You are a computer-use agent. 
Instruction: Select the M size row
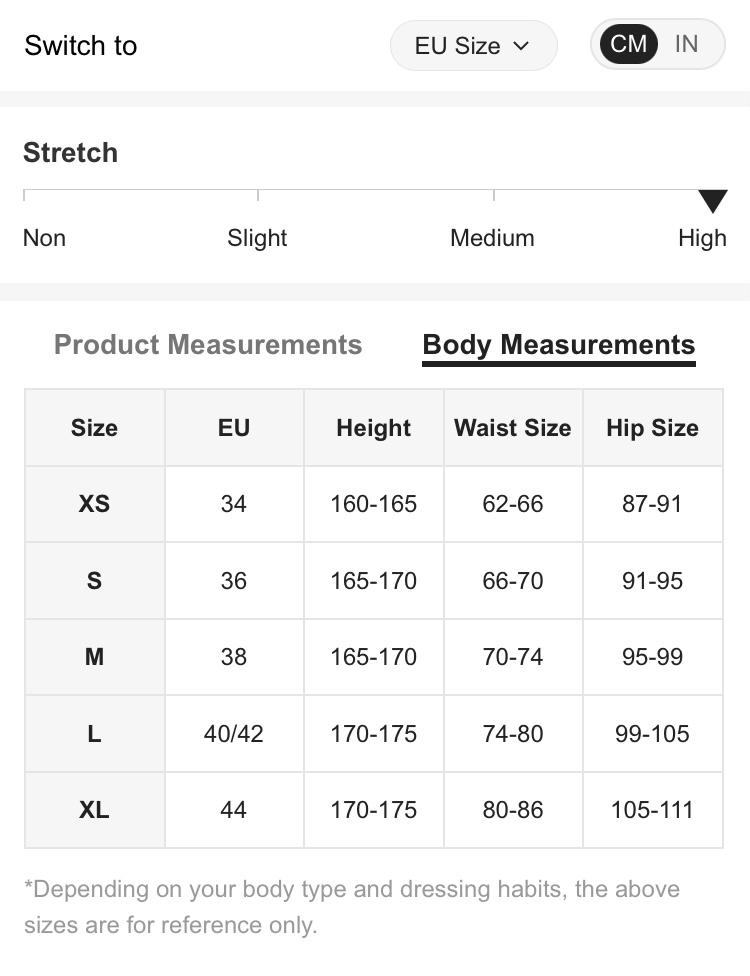click(x=94, y=657)
